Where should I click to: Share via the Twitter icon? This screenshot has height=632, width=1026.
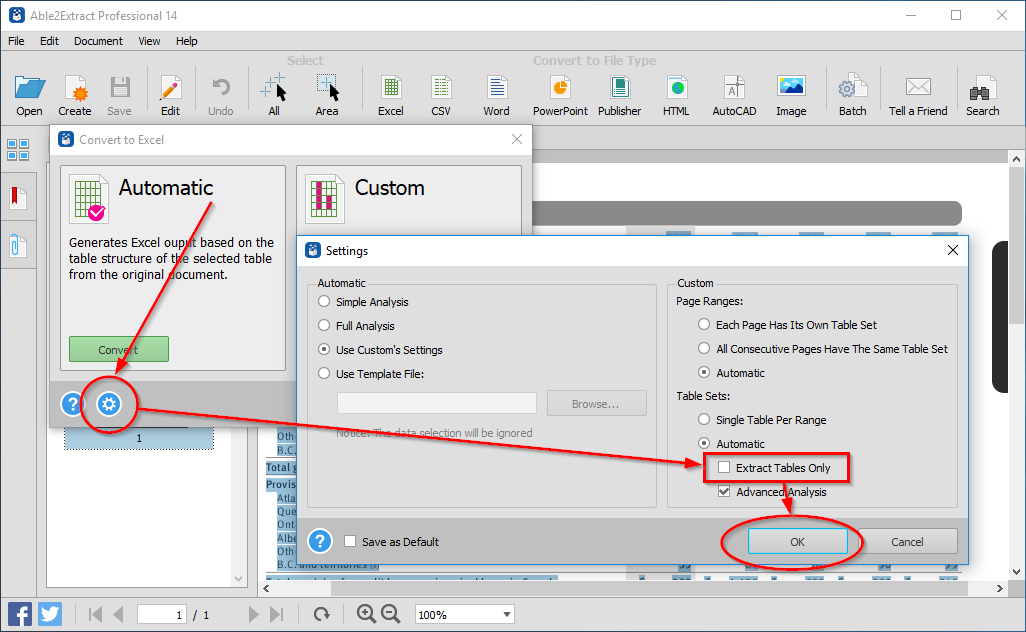pos(49,613)
